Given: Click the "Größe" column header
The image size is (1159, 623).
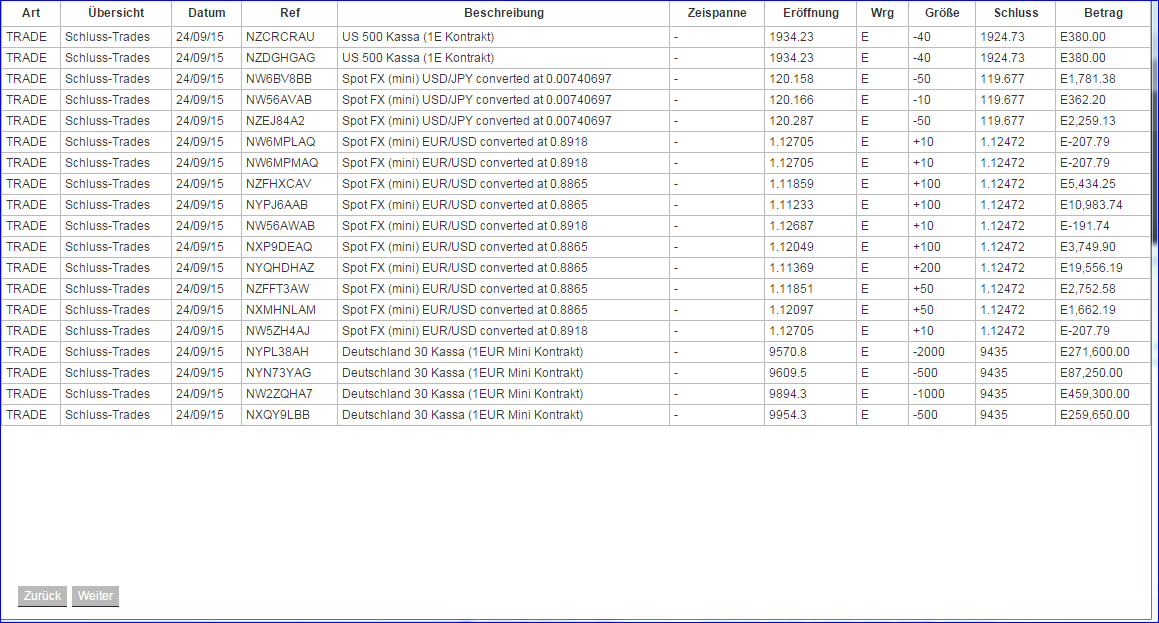Looking at the screenshot, I should (x=940, y=13).
